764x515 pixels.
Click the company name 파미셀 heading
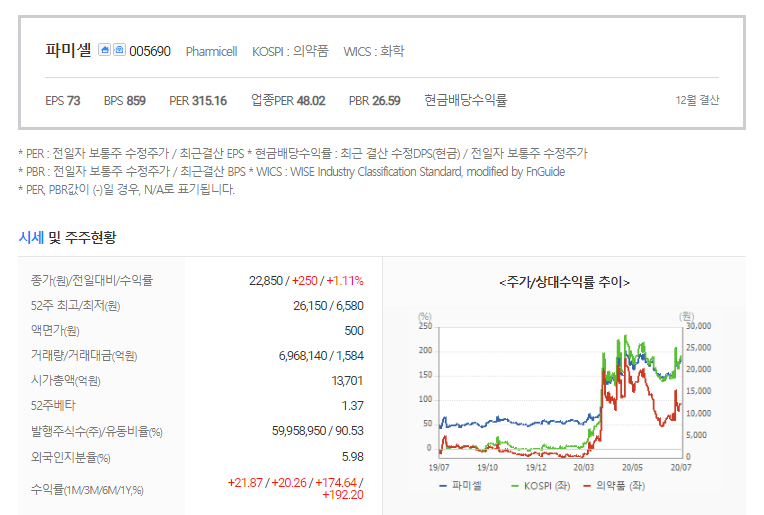(x=68, y=50)
